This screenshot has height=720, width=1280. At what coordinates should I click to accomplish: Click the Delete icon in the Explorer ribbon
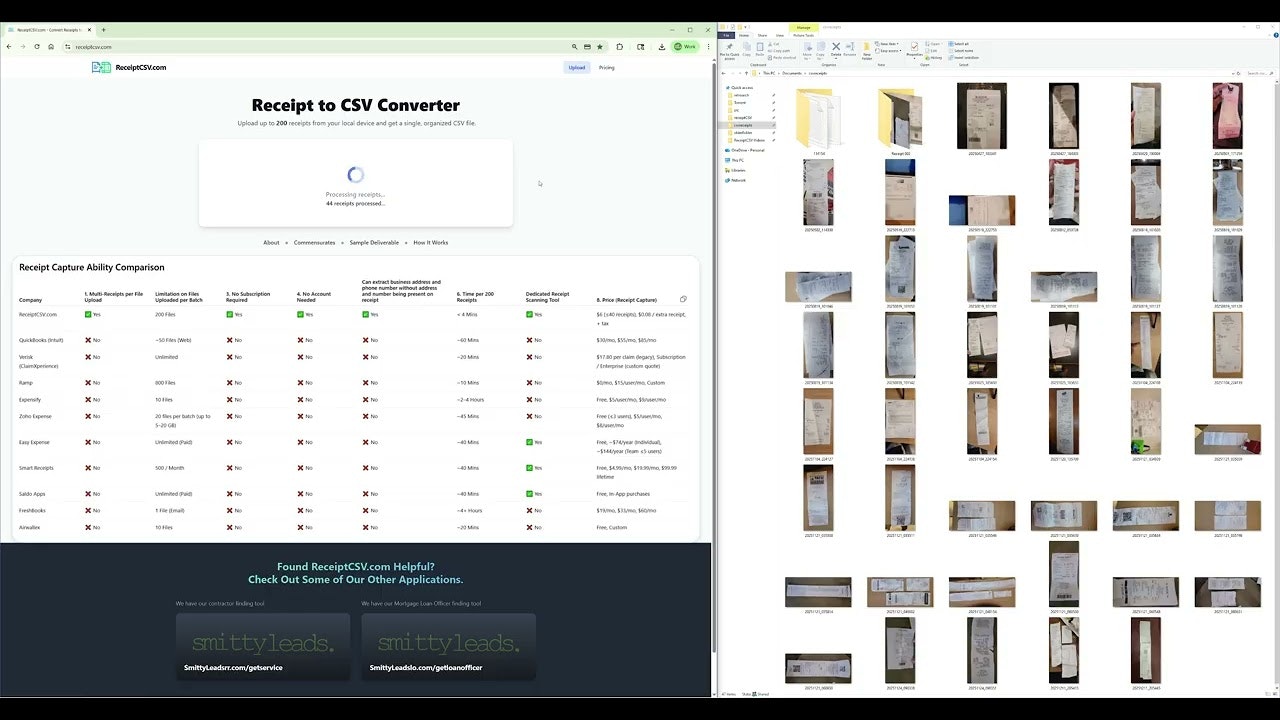pyautogui.click(x=836, y=48)
